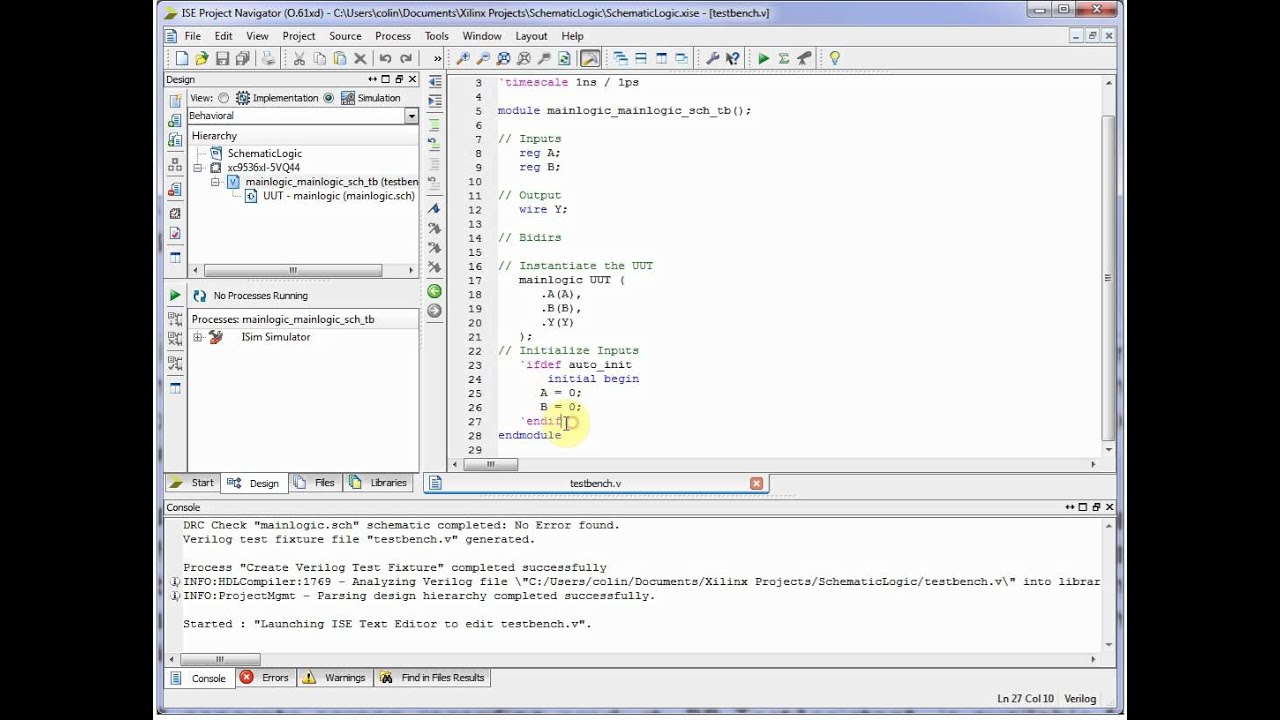Close the testbench.v editor tab
The image size is (1280, 720).
point(756,484)
